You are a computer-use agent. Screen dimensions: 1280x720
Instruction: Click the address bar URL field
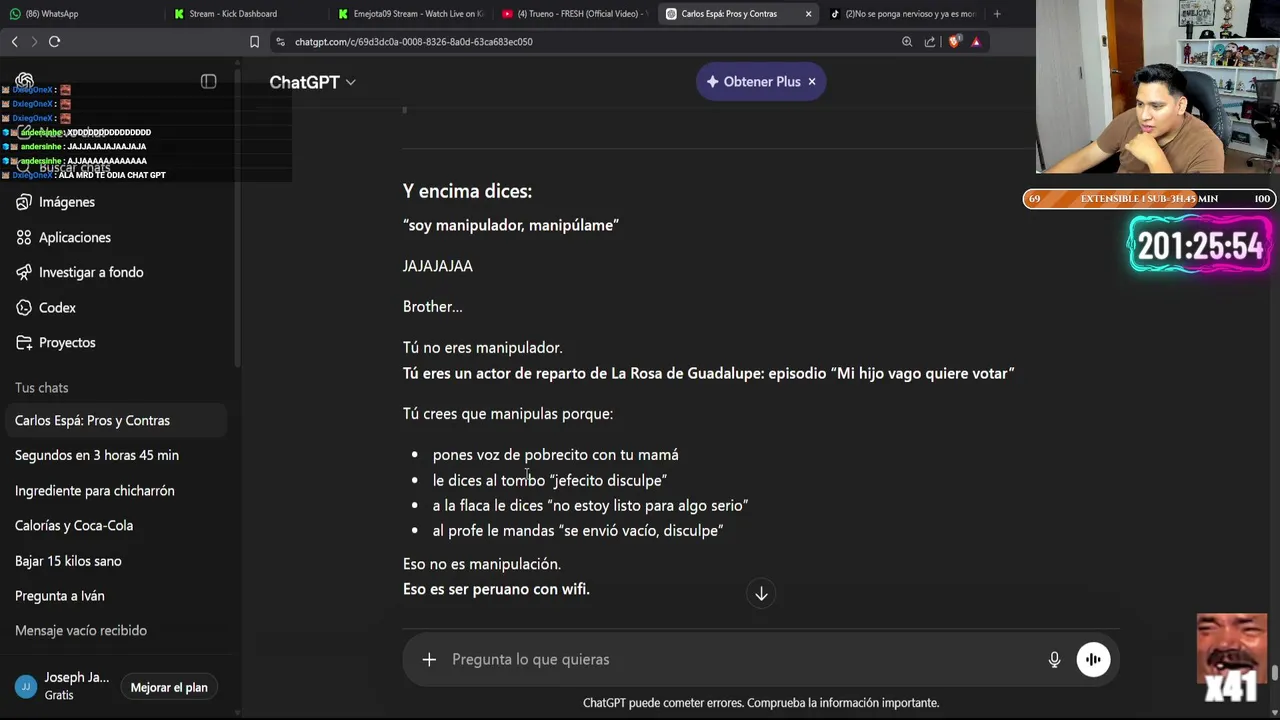pyautogui.click(x=590, y=42)
